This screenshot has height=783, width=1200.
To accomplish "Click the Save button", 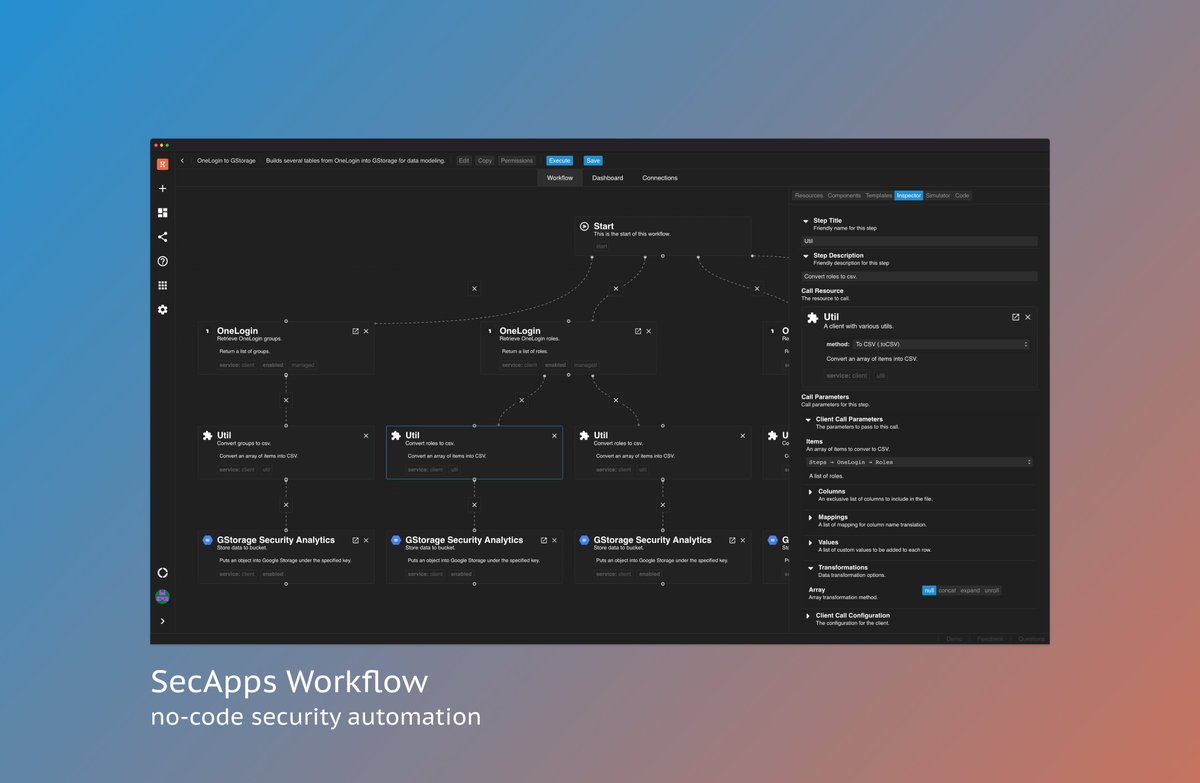I will pyautogui.click(x=593, y=161).
